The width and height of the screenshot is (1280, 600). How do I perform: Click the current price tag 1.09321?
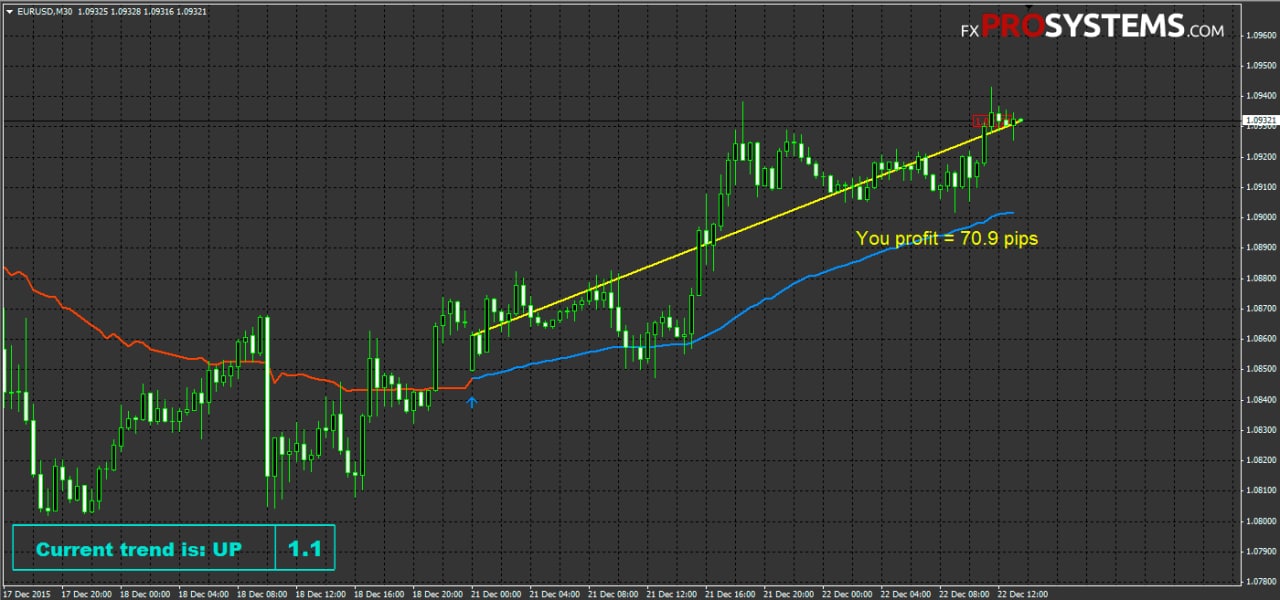[1257, 121]
